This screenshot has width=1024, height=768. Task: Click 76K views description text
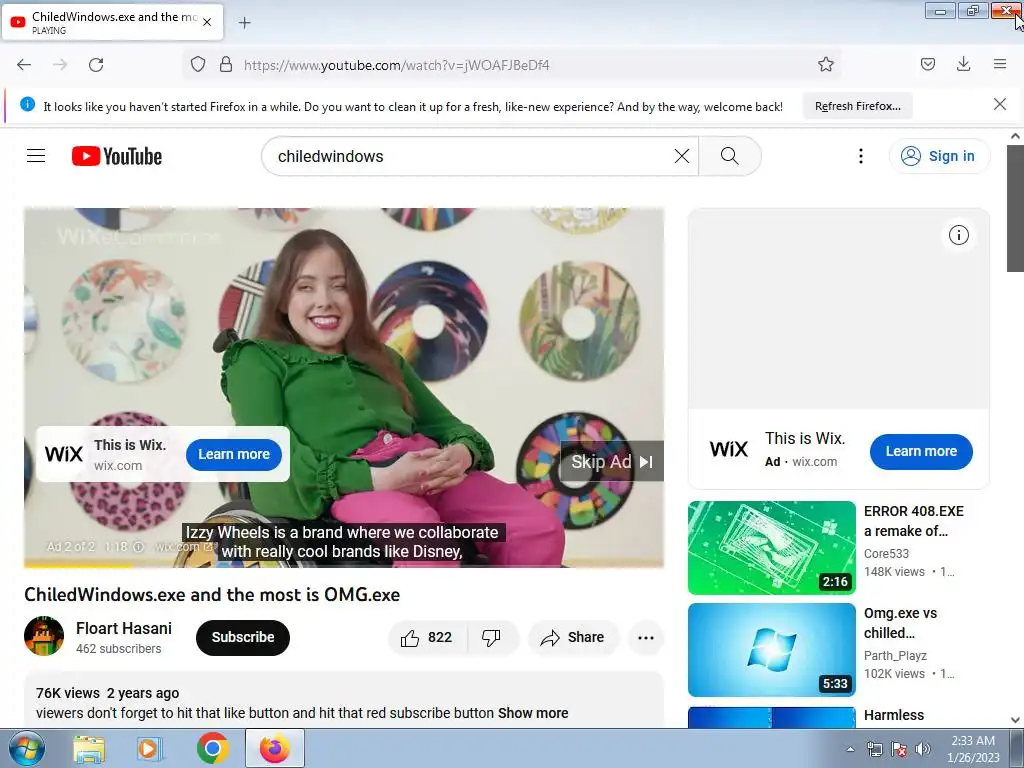click(x=68, y=693)
